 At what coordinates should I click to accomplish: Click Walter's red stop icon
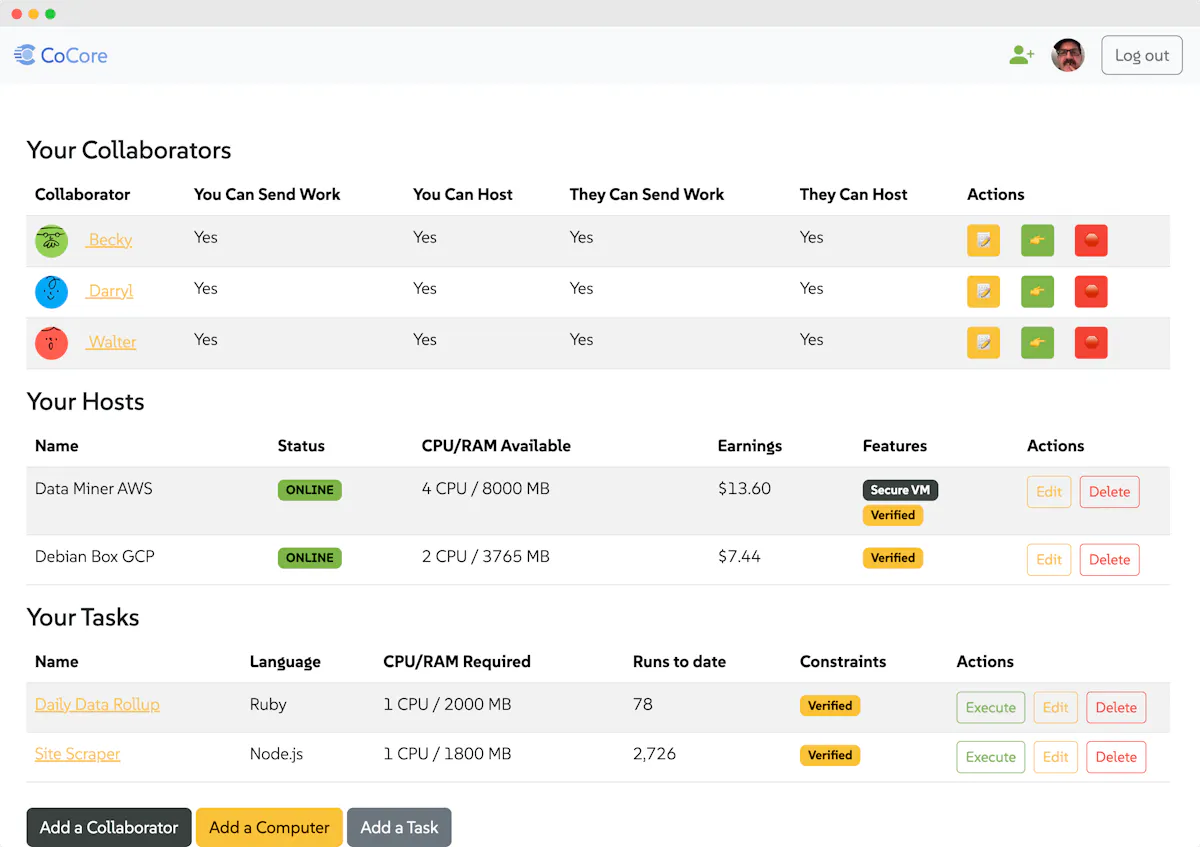(1091, 342)
